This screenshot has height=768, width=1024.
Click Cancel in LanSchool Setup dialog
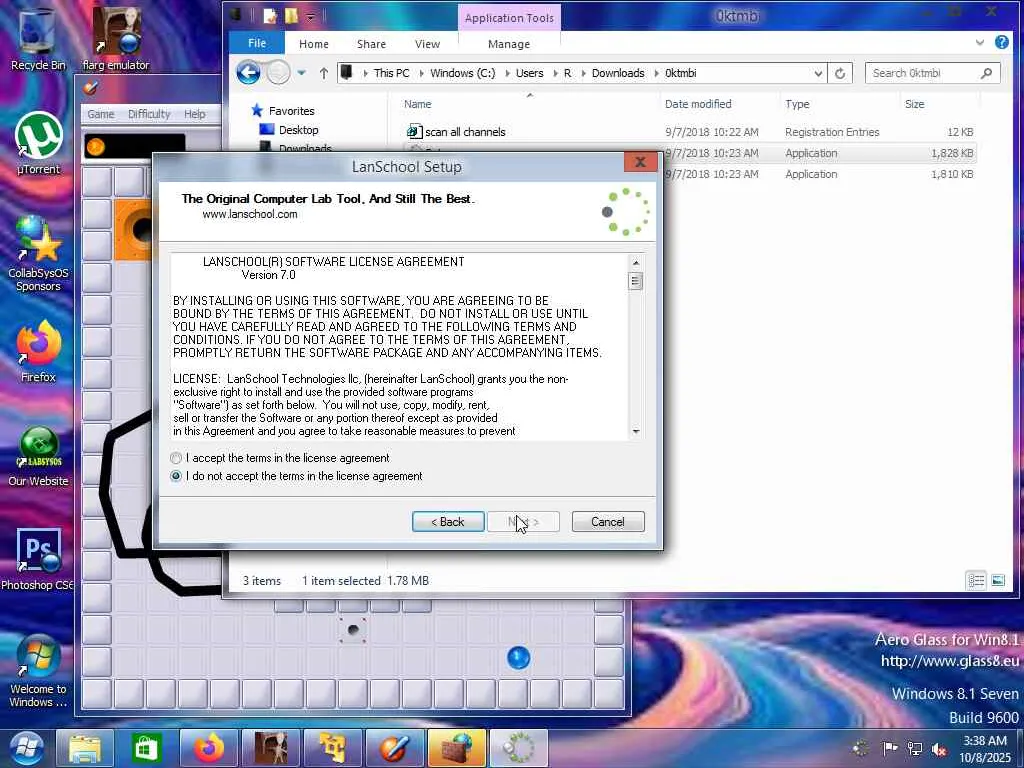click(608, 522)
